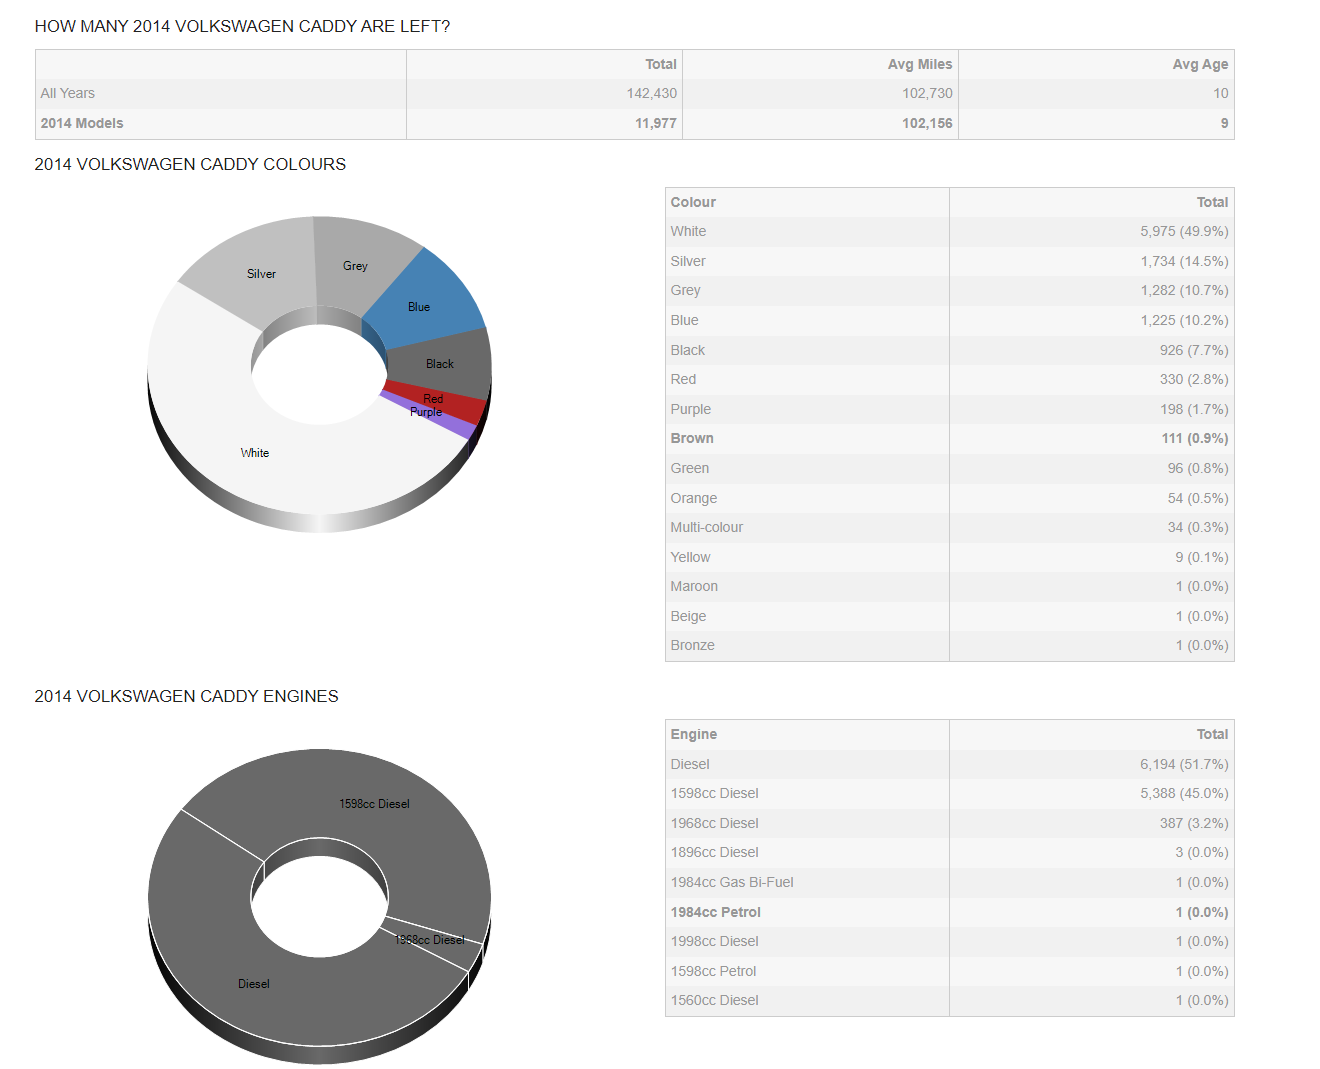
Task: Click 'Grey' in the colour table
Action: coord(685,290)
